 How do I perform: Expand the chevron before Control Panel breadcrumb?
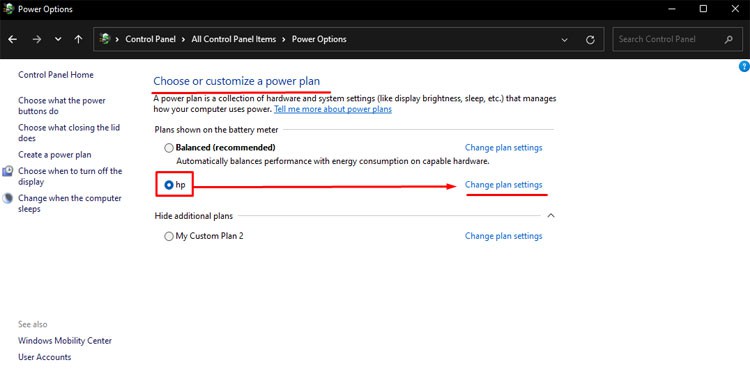[x=117, y=39]
